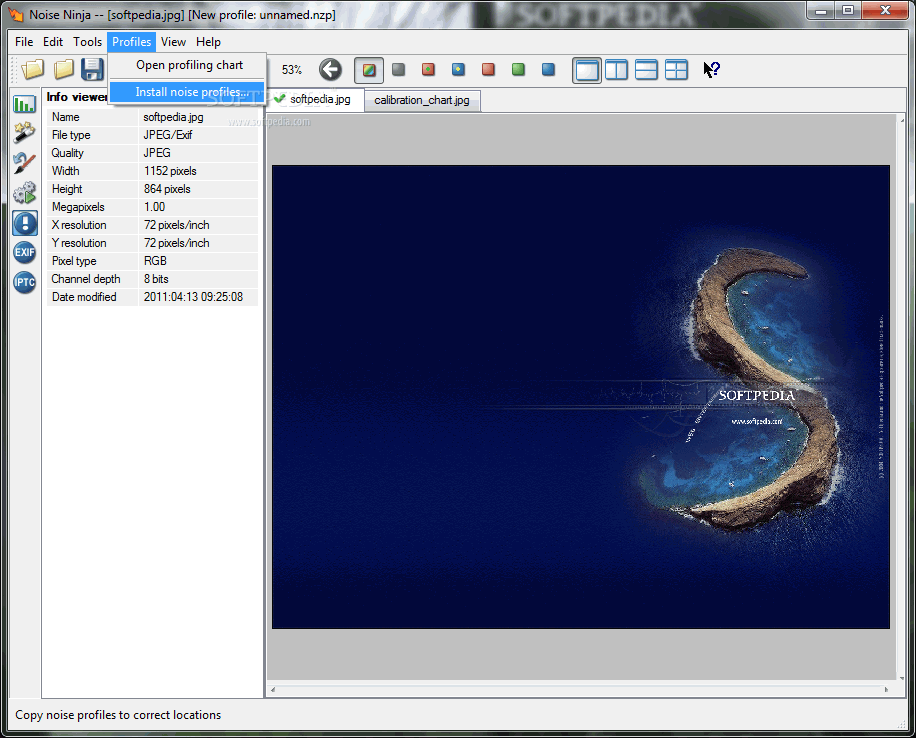Expand the Tools menu
The width and height of the screenshot is (916, 738).
(x=87, y=42)
